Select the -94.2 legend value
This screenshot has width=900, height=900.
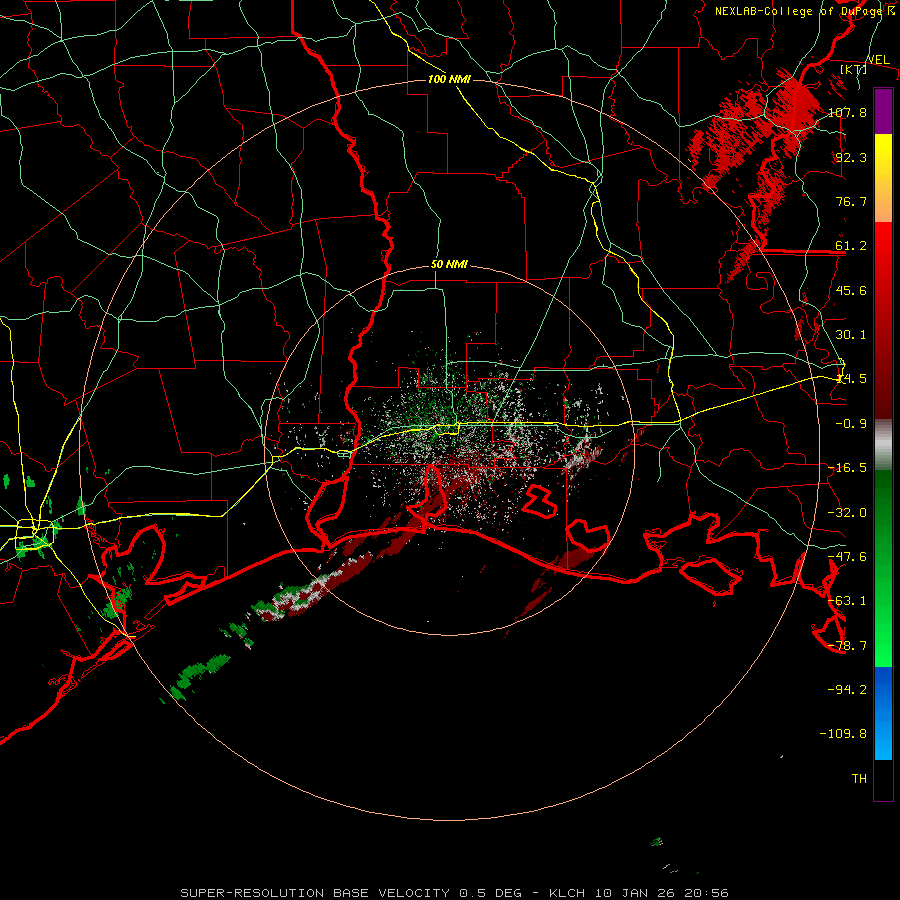(x=847, y=689)
